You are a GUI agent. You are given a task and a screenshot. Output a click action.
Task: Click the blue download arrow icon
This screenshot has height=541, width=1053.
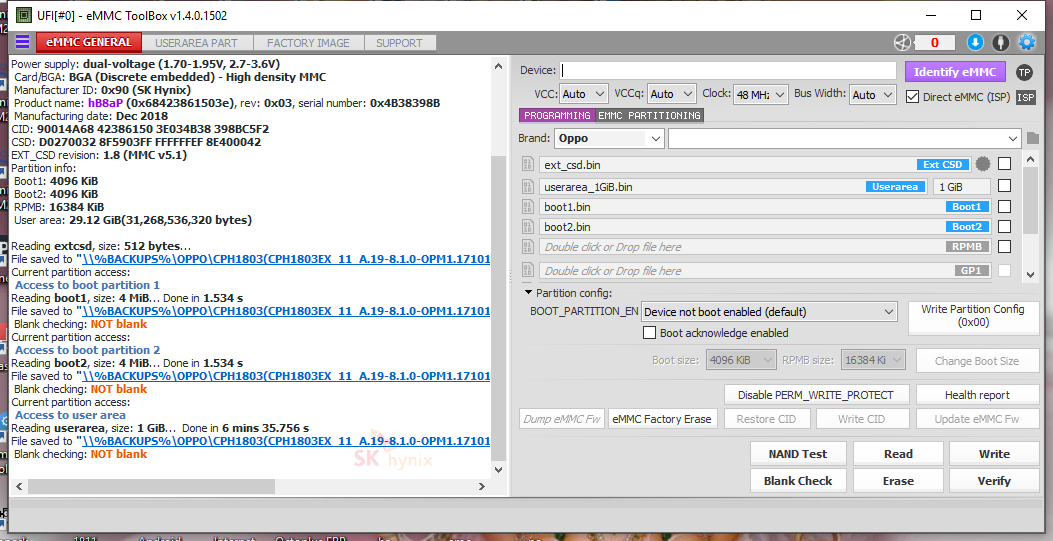click(975, 42)
